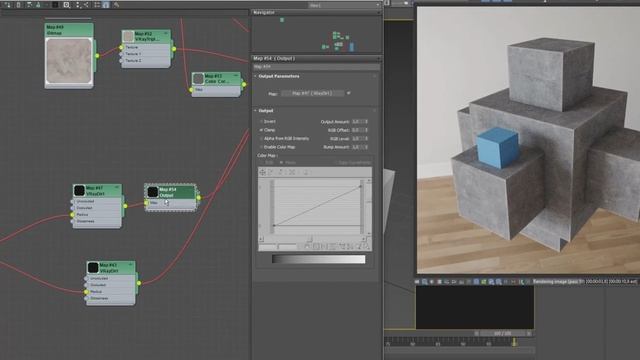Click the Texture 1 socket on Map #52
Viewport: 640px width, 360px height.
click(121, 54)
